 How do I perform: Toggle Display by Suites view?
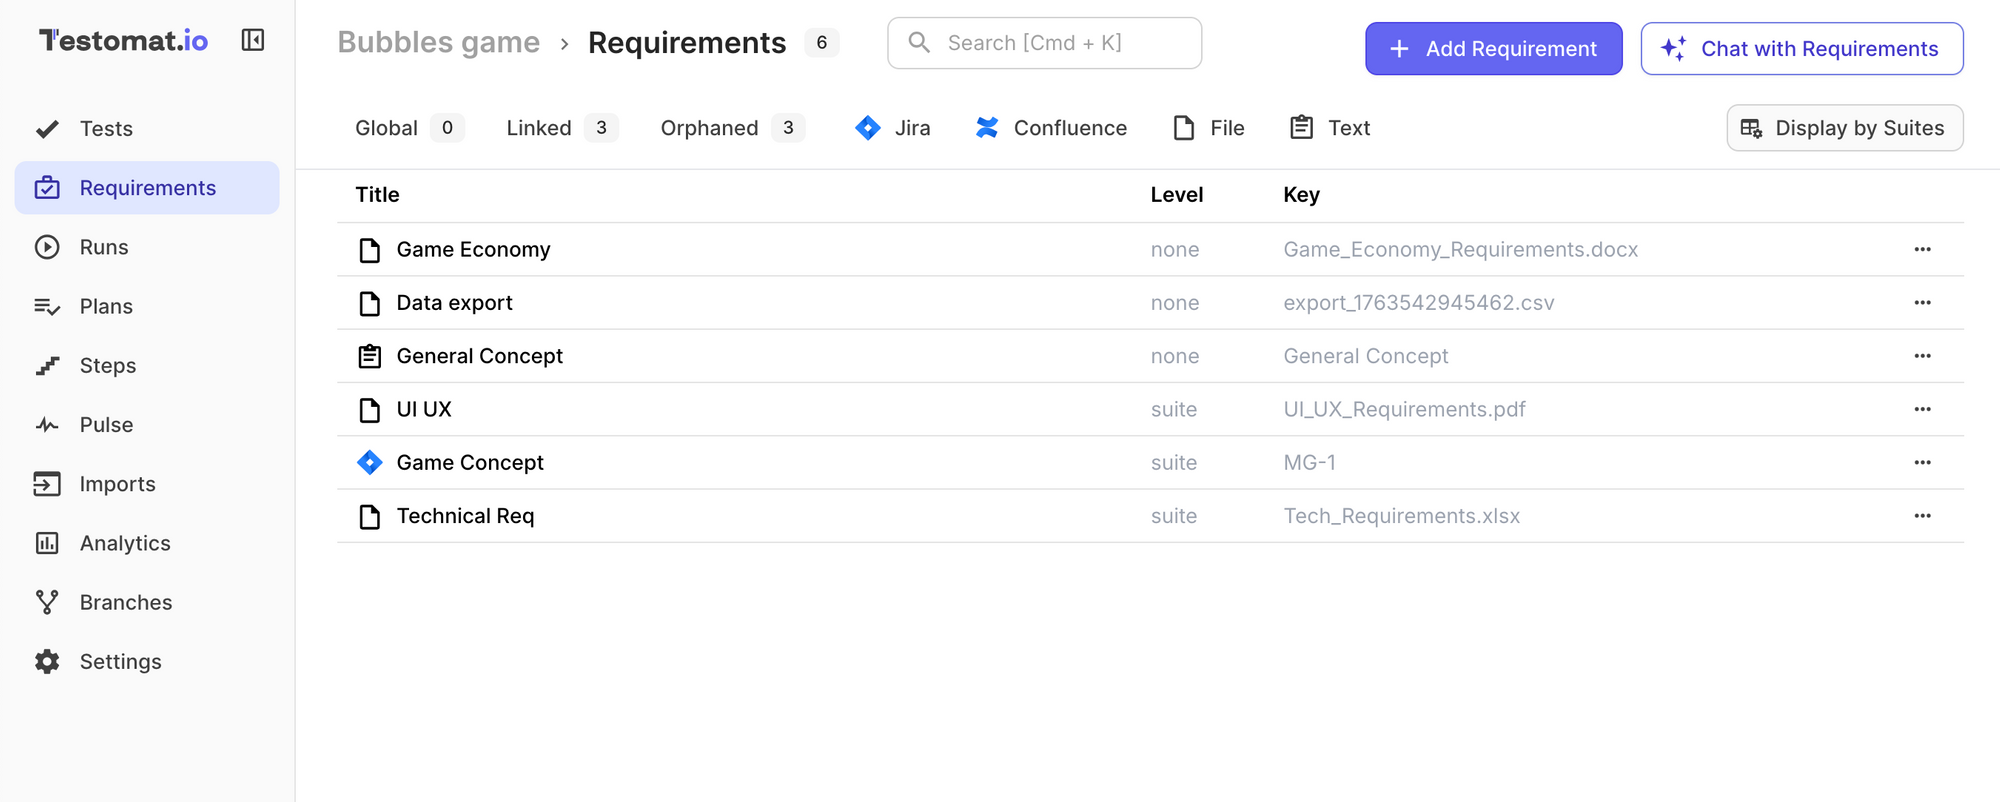coord(1845,128)
